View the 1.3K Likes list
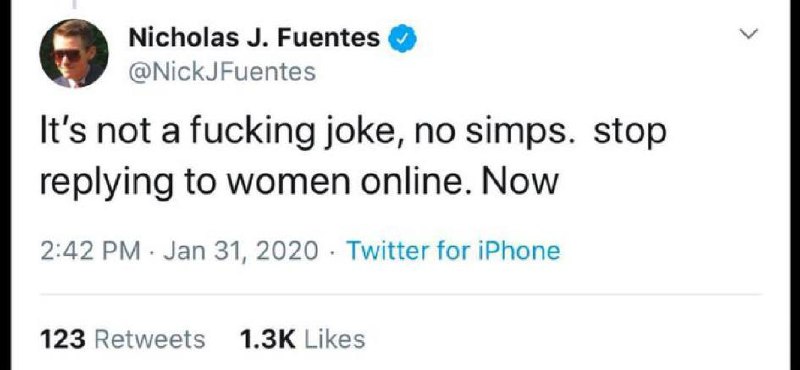The image size is (800, 370). pos(302,339)
